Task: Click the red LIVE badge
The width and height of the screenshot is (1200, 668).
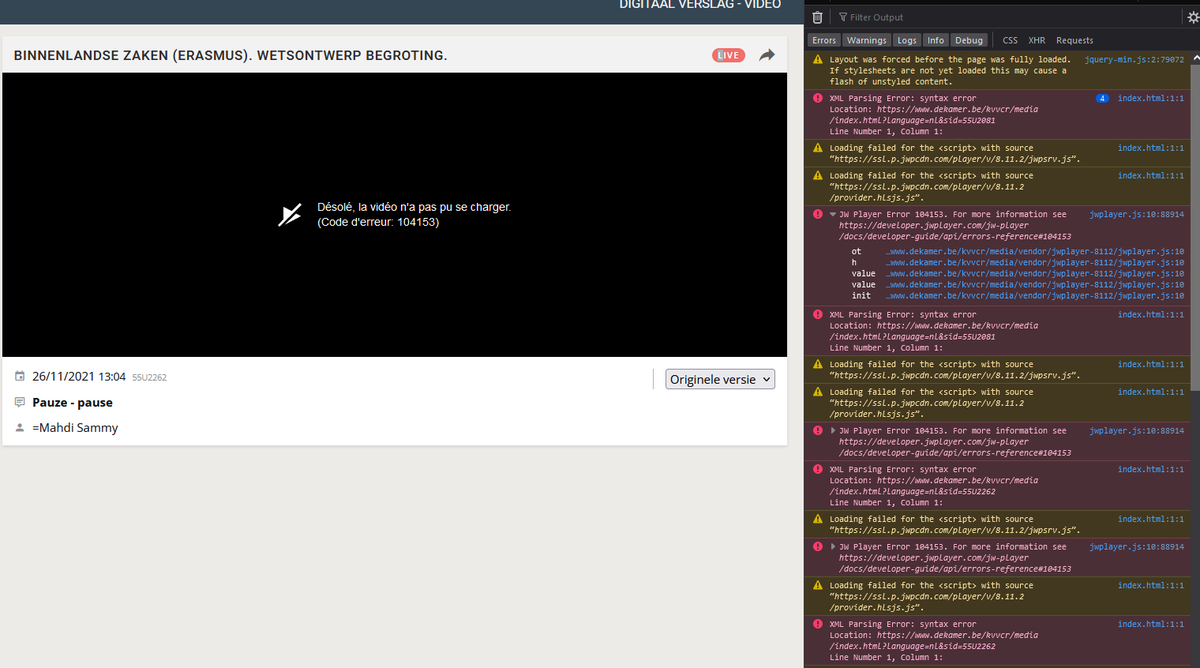Action: (728, 55)
